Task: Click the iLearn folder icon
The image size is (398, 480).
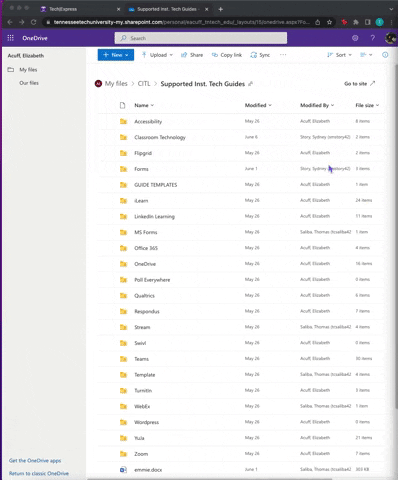Action: [x=123, y=201]
